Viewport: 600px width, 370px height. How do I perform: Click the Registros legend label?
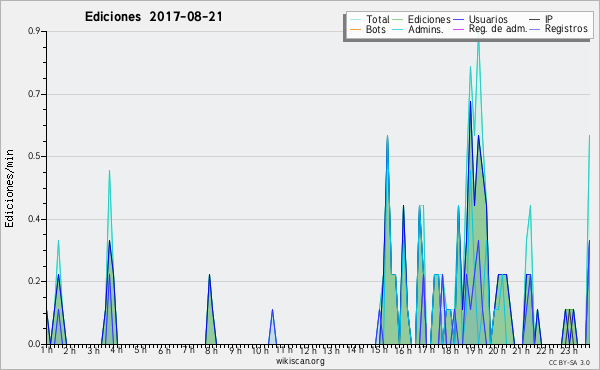pyautogui.click(x=566, y=29)
